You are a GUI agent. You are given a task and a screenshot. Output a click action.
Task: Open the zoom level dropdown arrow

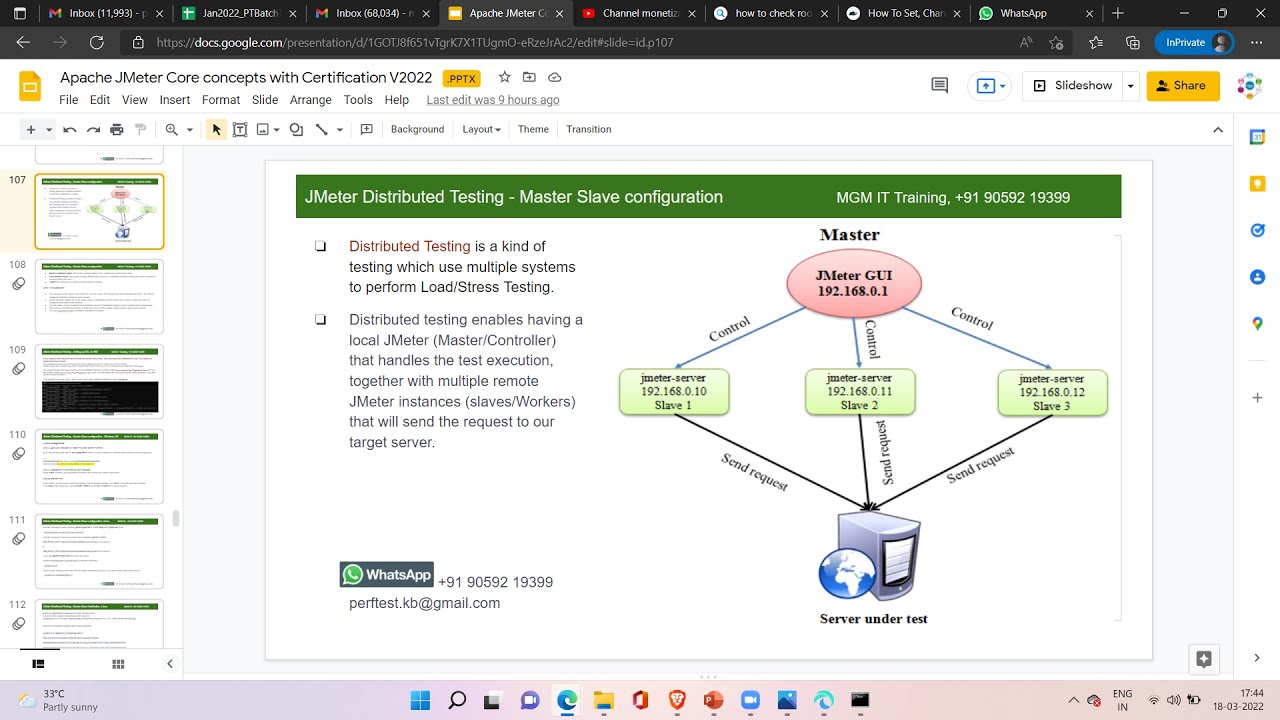(189, 129)
